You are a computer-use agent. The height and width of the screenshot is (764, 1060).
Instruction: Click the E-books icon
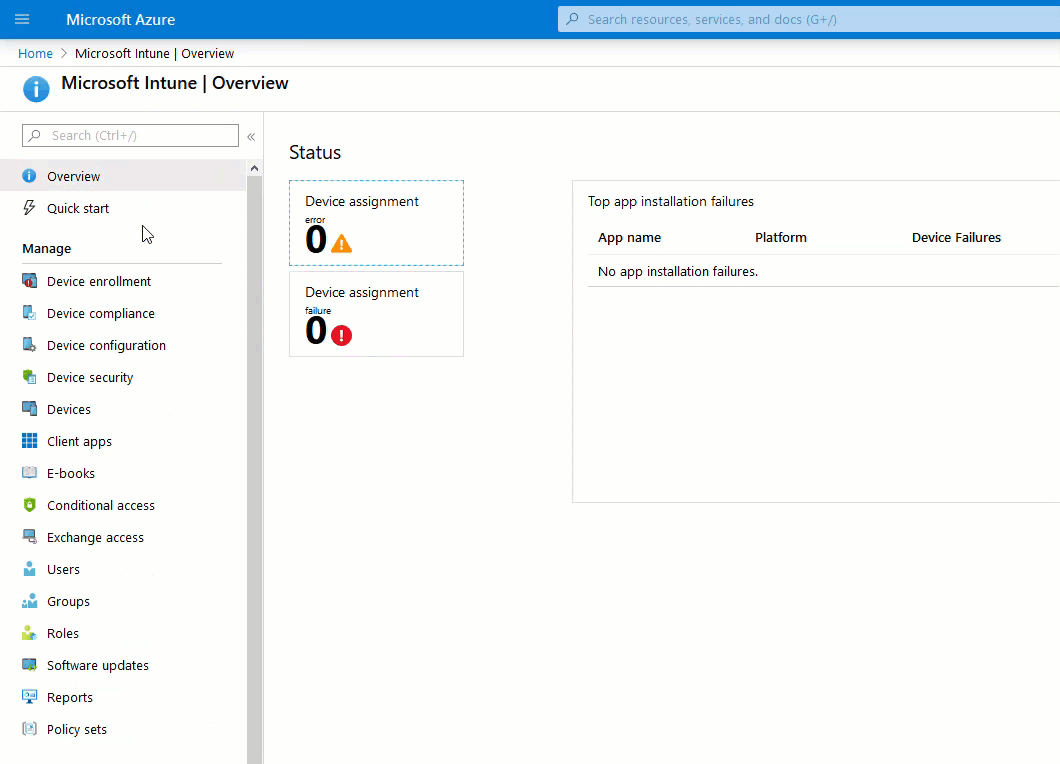click(29, 473)
